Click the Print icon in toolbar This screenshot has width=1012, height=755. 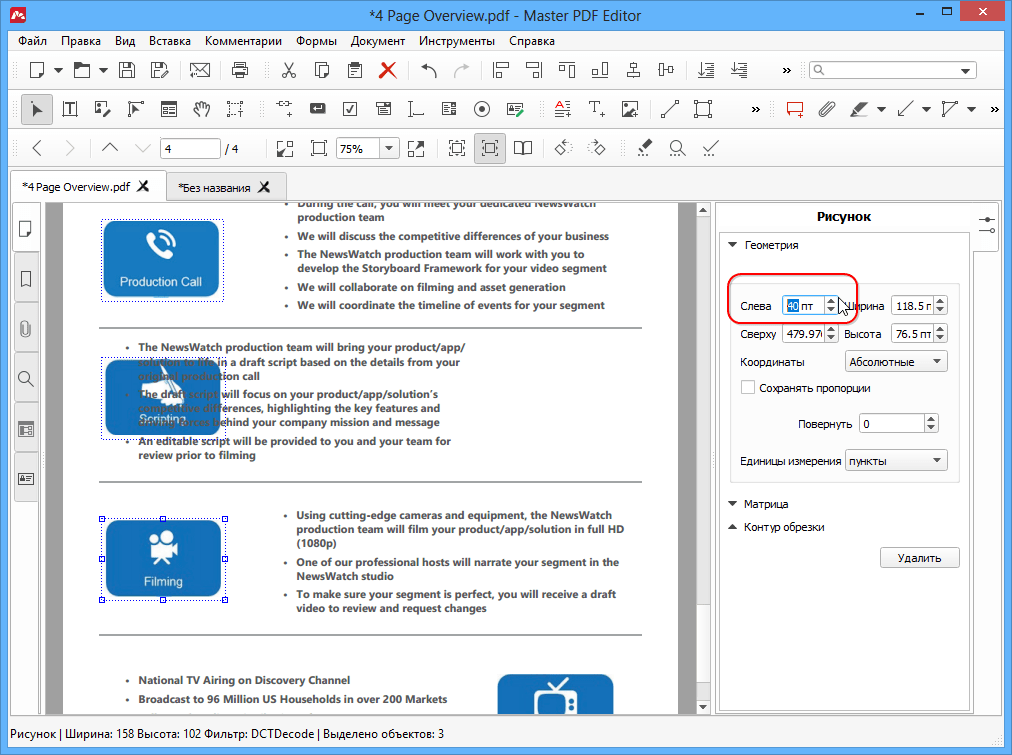pyautogui.click(x=240, y=70)
